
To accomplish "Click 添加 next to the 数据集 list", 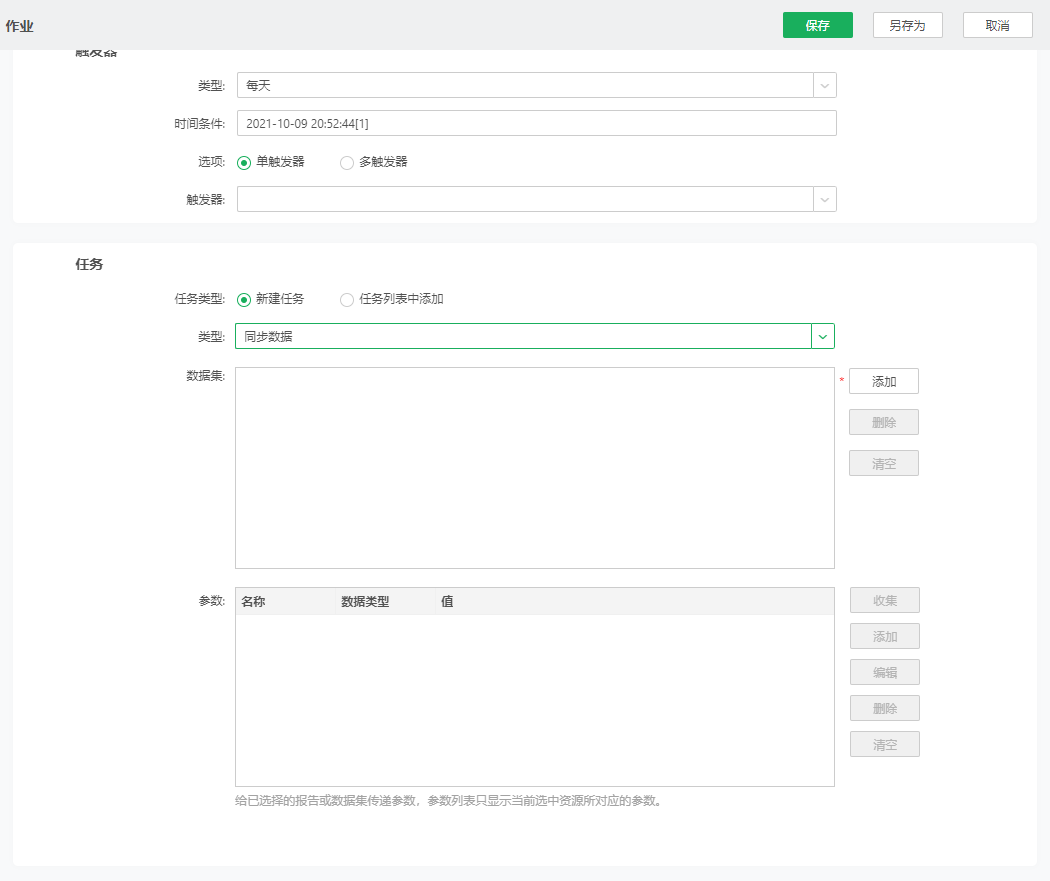I will tap(883, 381).
